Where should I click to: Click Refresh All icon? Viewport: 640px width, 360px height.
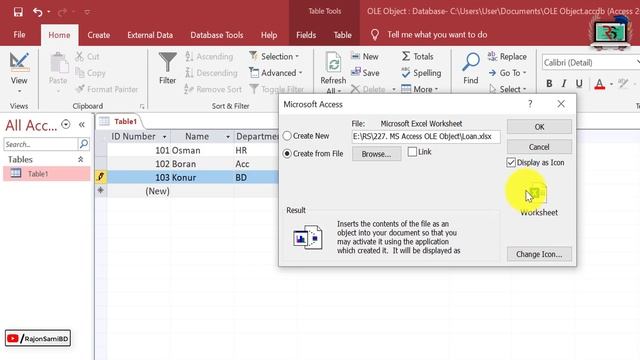click(333, 63)
